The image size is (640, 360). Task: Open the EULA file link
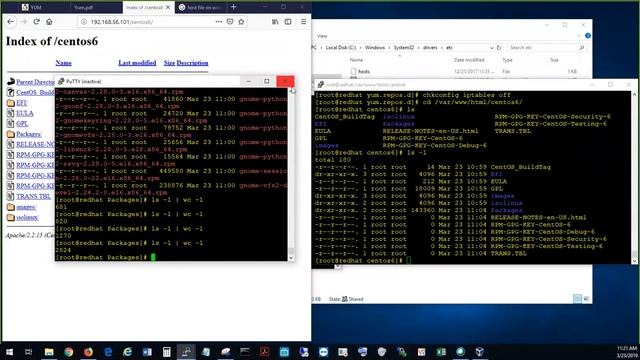24,113
